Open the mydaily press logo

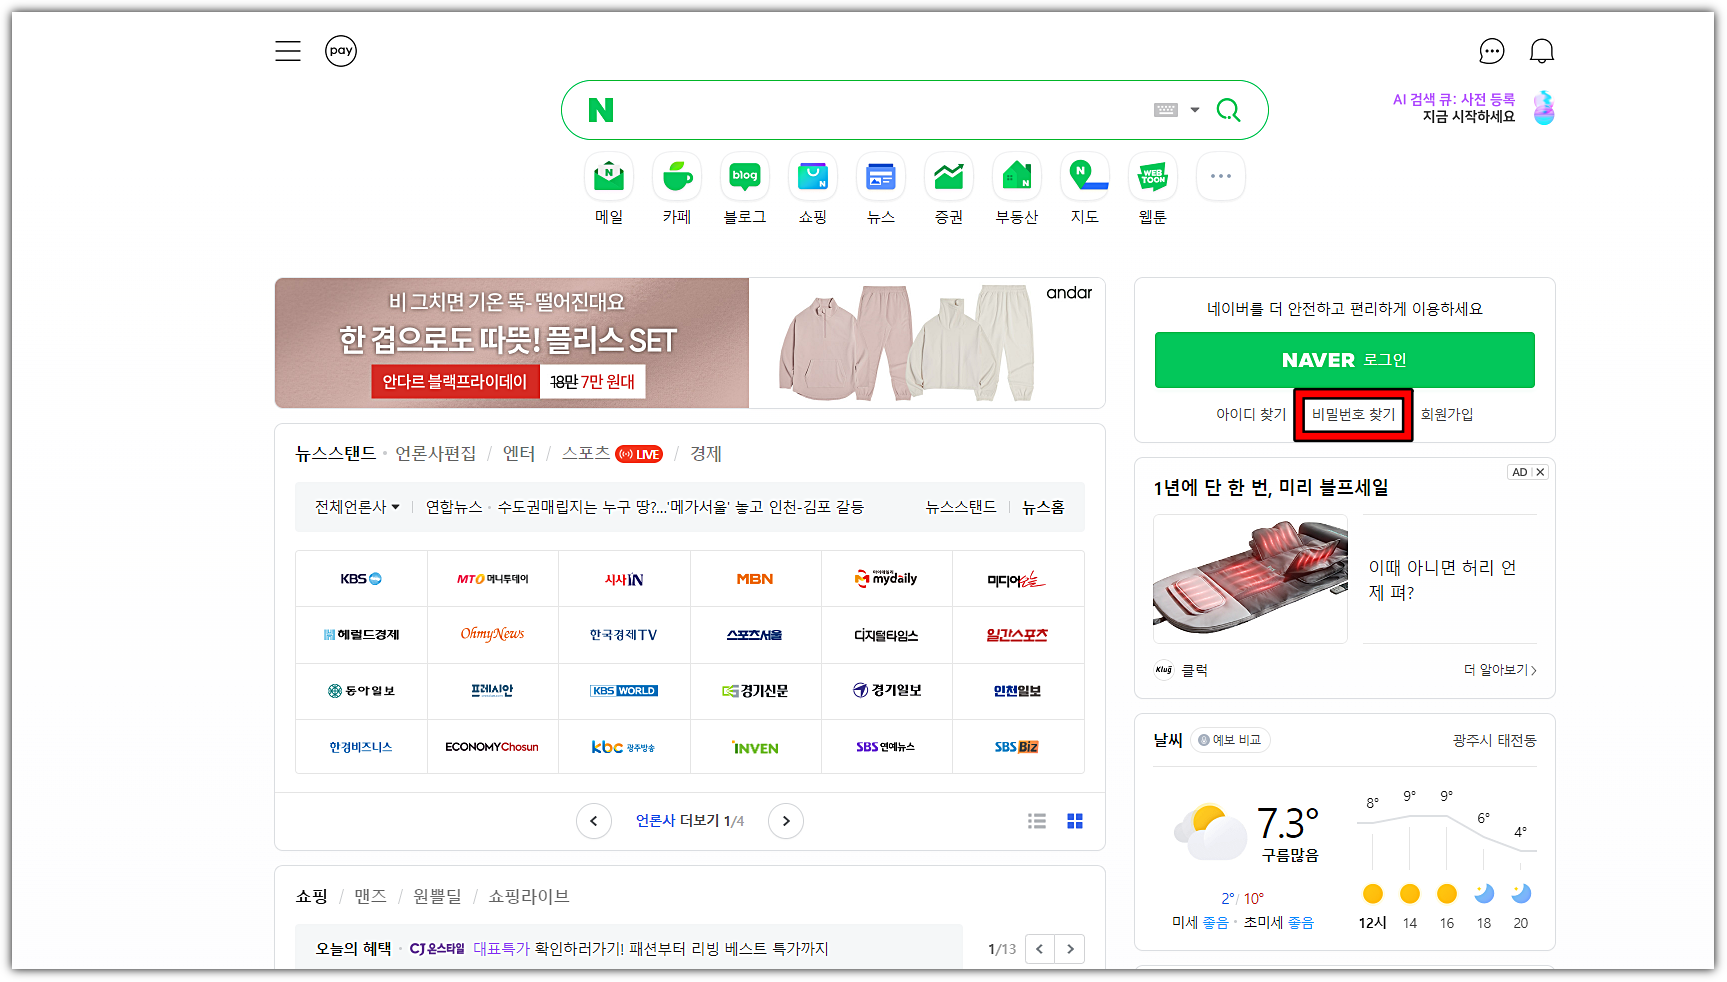[886, 579]
